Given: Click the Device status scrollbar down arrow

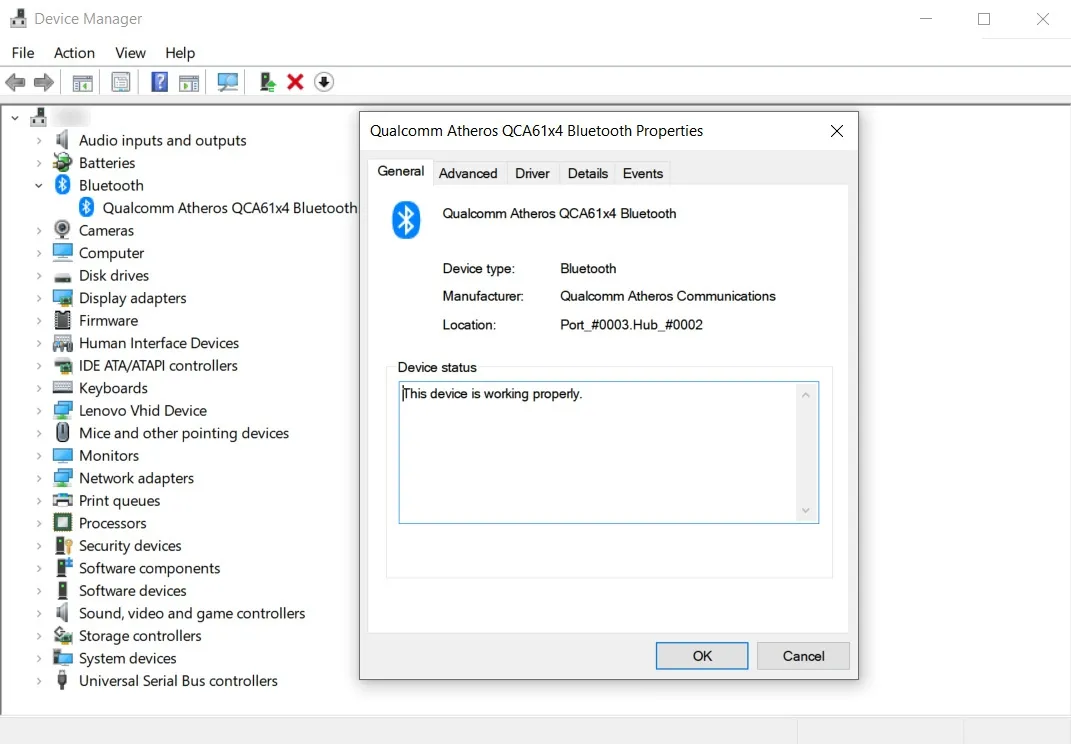Looking at the screenshot, I should [x=805, y=511].
